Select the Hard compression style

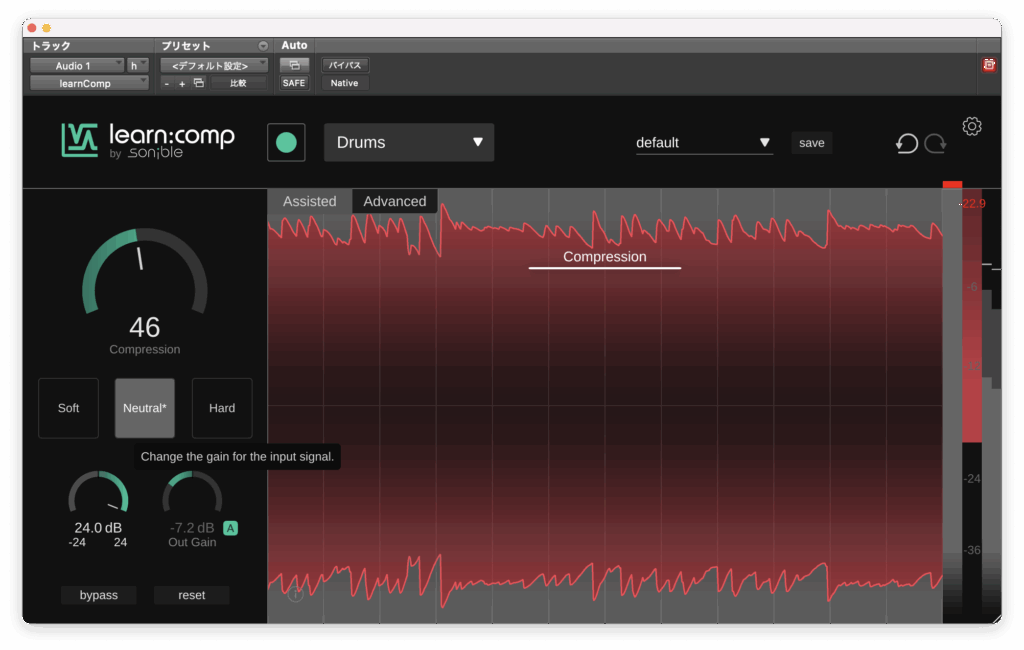coord(222,408)
